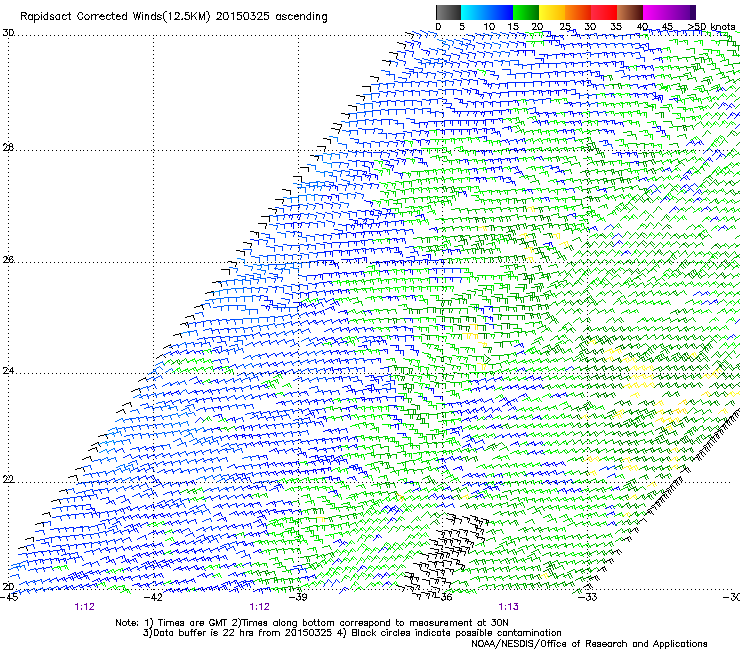Screen dimensions: 740x650
Task: Click the latitude label '30' on left axis
Action: (x=8, y=33)
